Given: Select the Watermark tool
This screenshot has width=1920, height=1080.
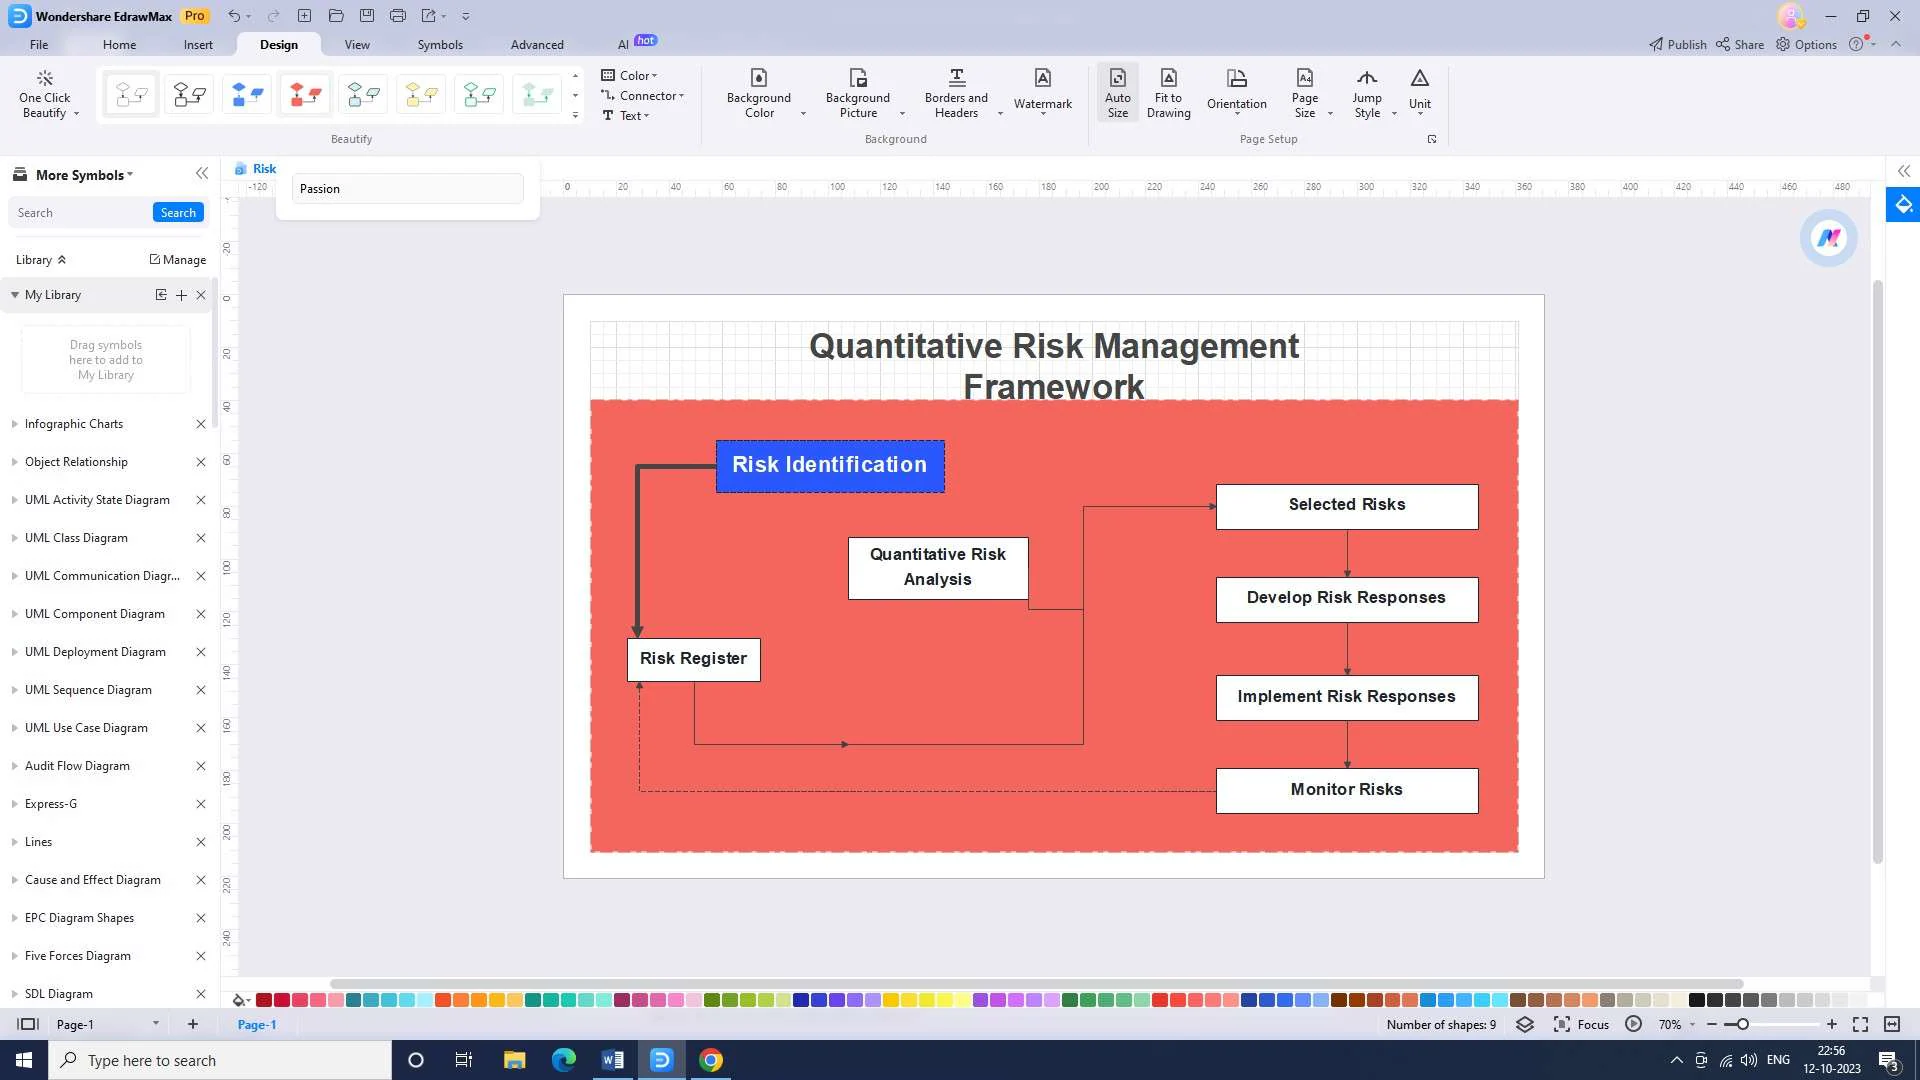Looking at the screenshot, I should [x=1042, y=92].
